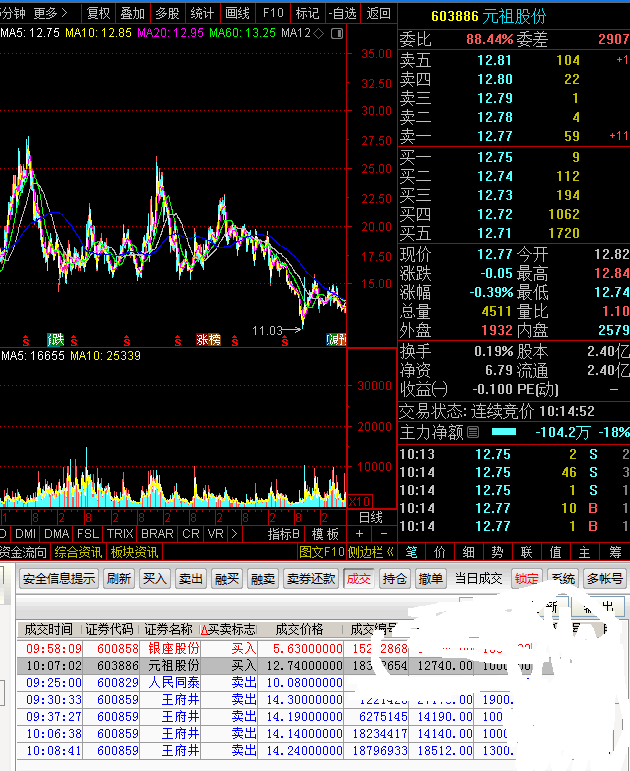Switch to the FSL indicator tab

click(x=88, y=534)
